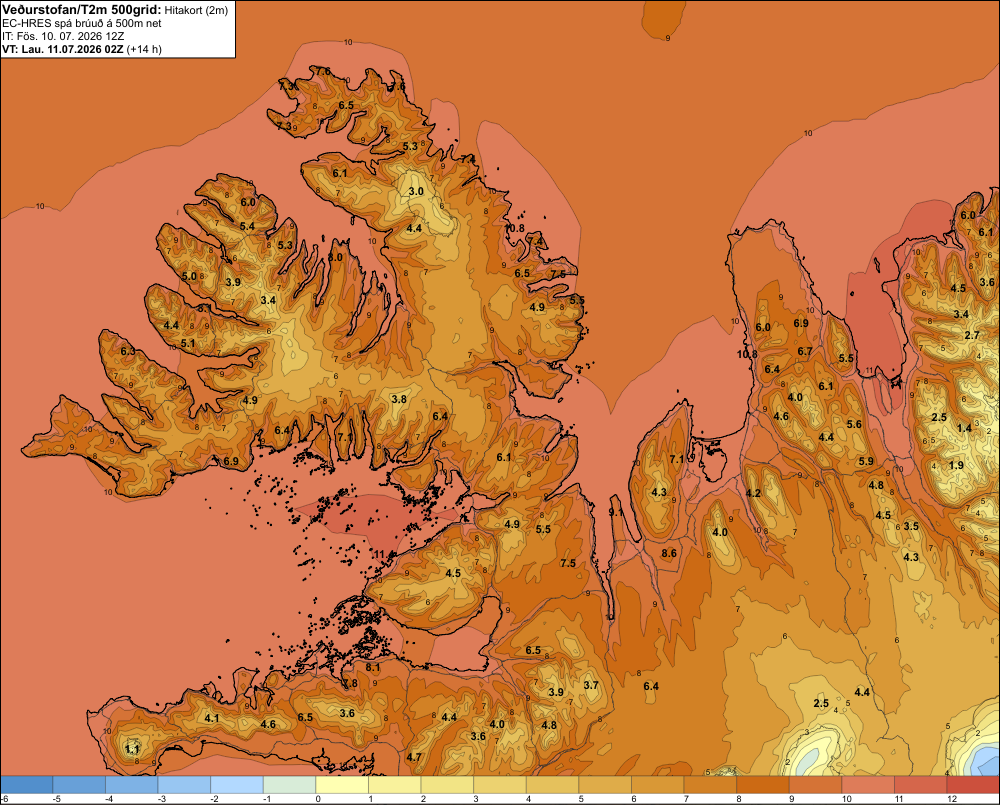
Task: Click the 2.7 temperature label
Action: tap(972, 336)
